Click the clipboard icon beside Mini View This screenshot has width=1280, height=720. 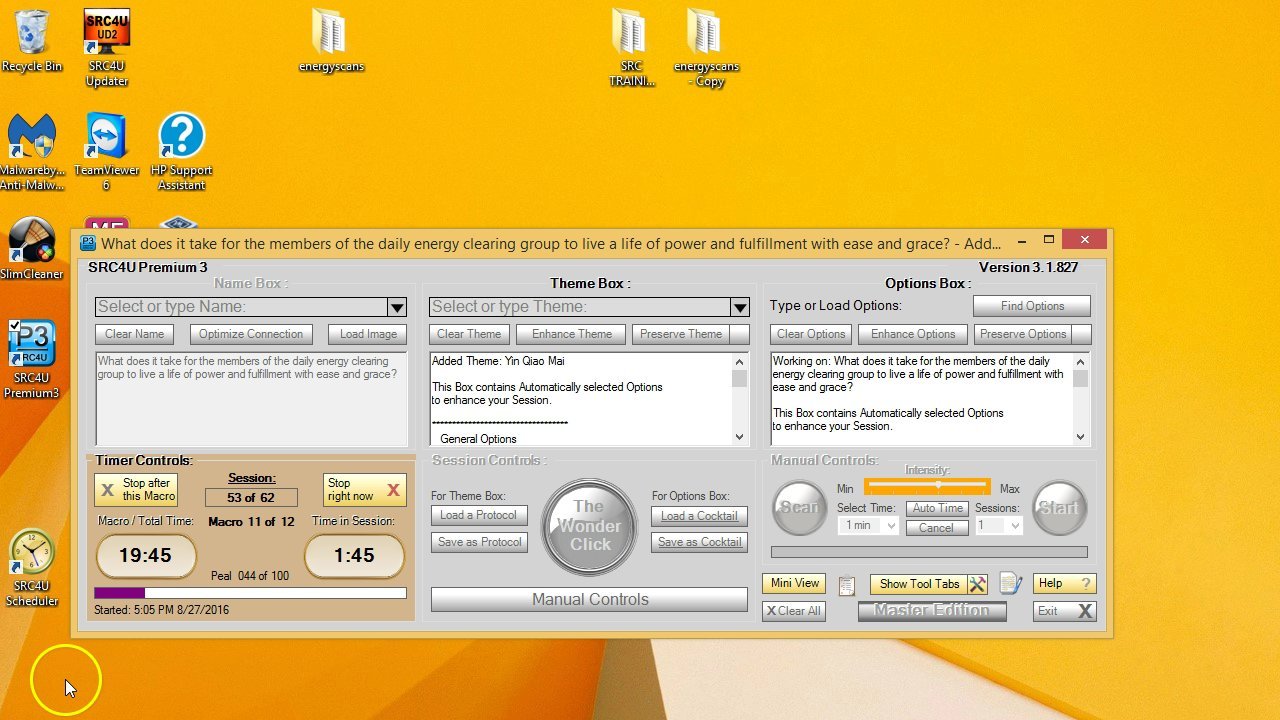(x=847, y=585)
